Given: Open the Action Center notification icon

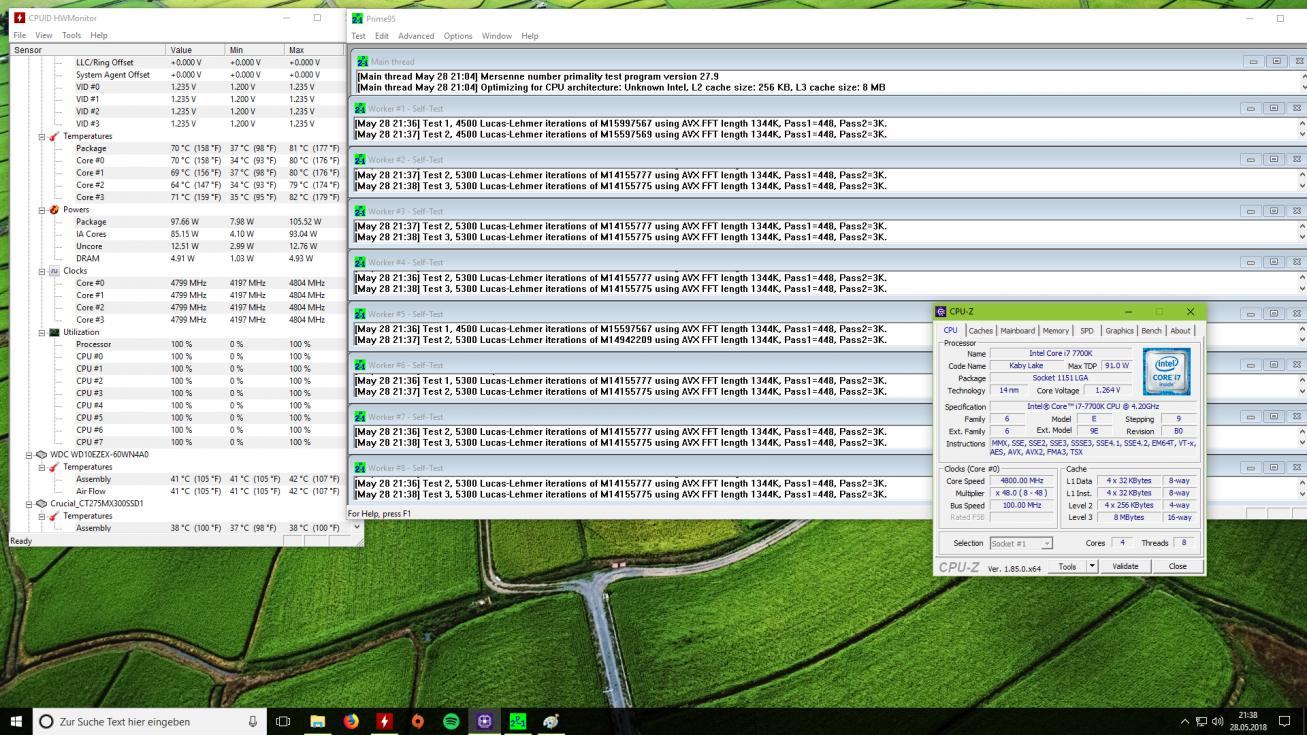Looking at the screenshot, I should pos(1285,721).
